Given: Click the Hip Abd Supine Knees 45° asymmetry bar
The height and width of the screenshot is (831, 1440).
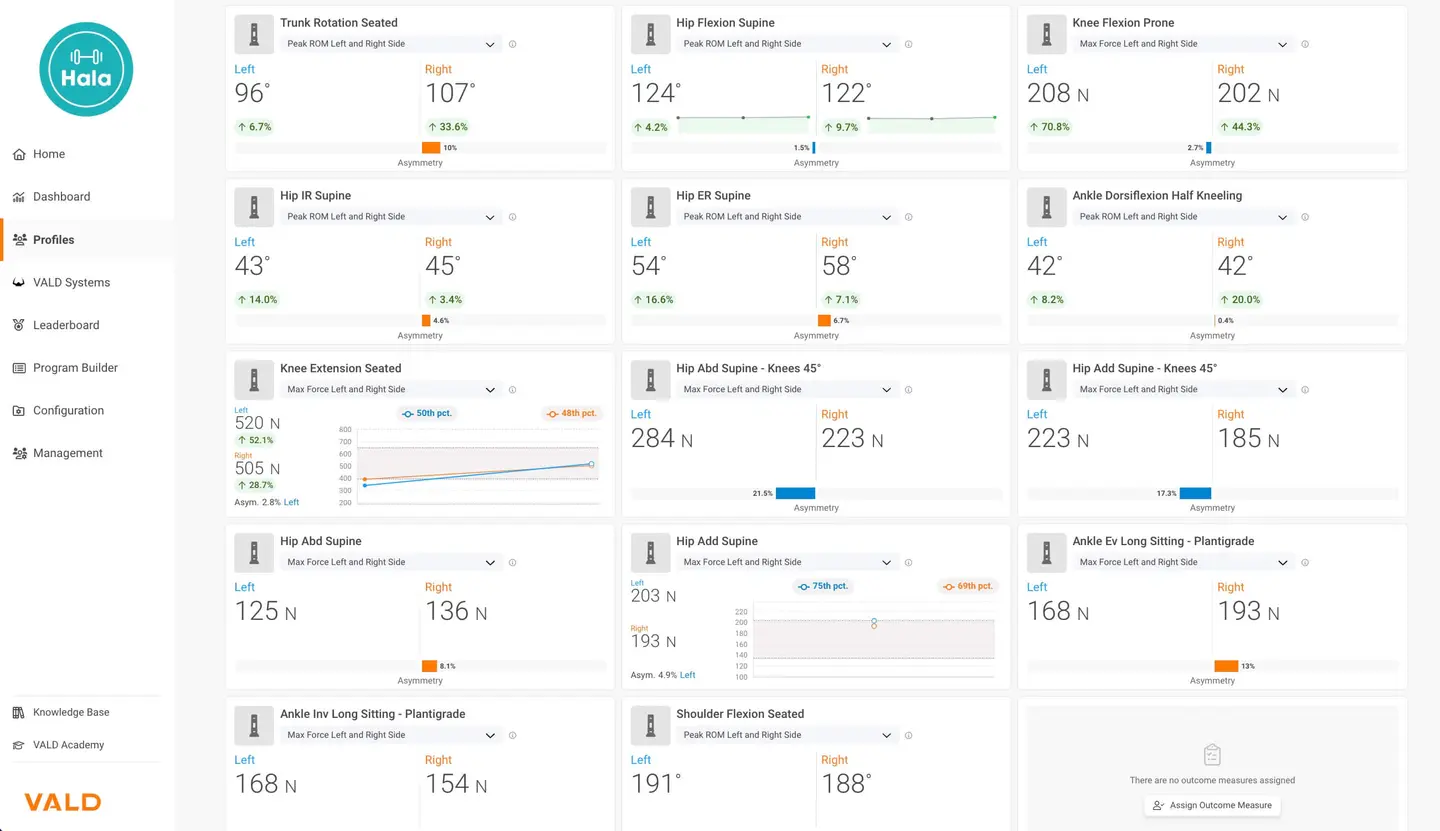Looking at the screenshot, I should coord(795,493).
